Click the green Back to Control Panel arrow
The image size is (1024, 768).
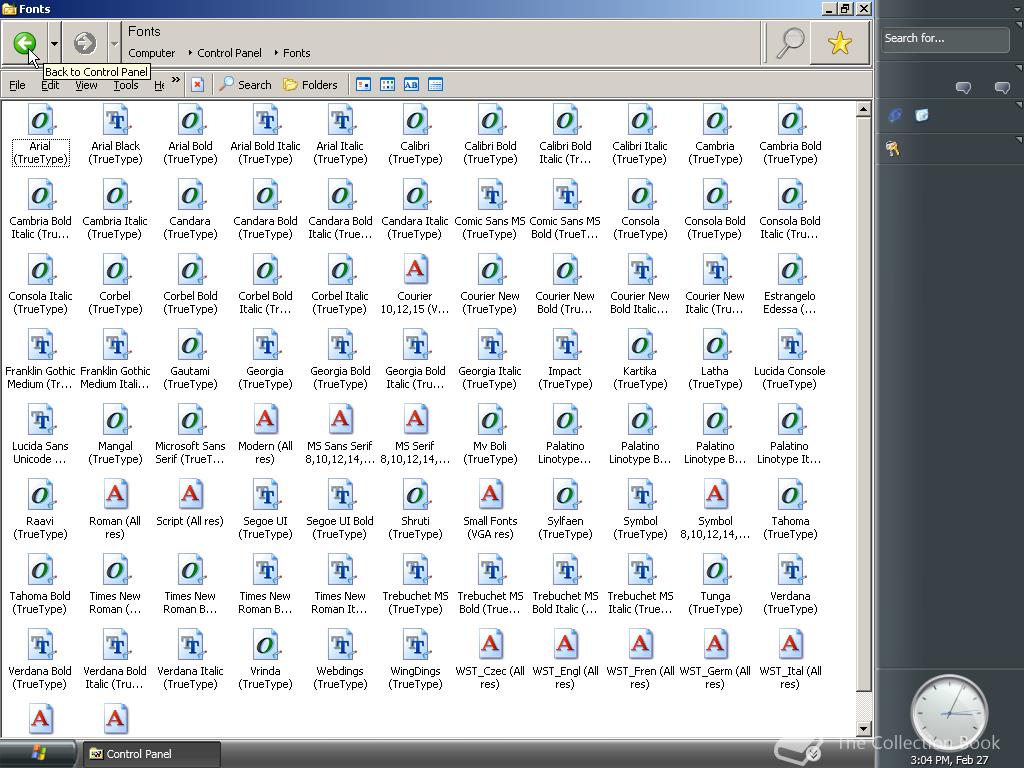click(x=25, y=43)
